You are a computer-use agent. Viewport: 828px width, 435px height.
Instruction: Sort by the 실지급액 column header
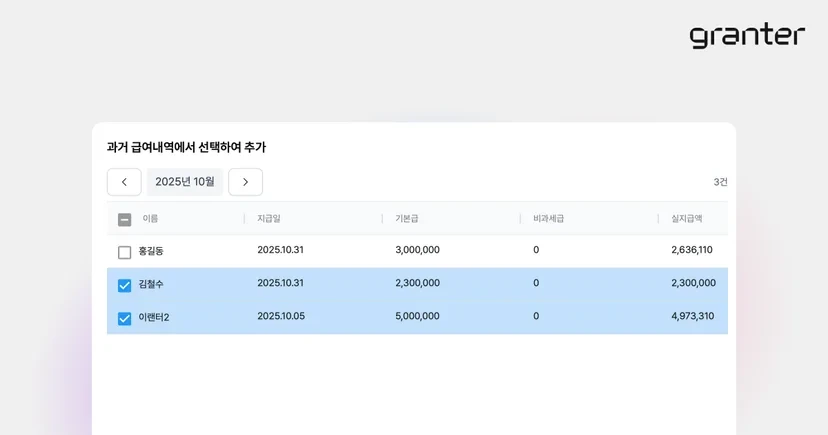click(x=686, y=219)
